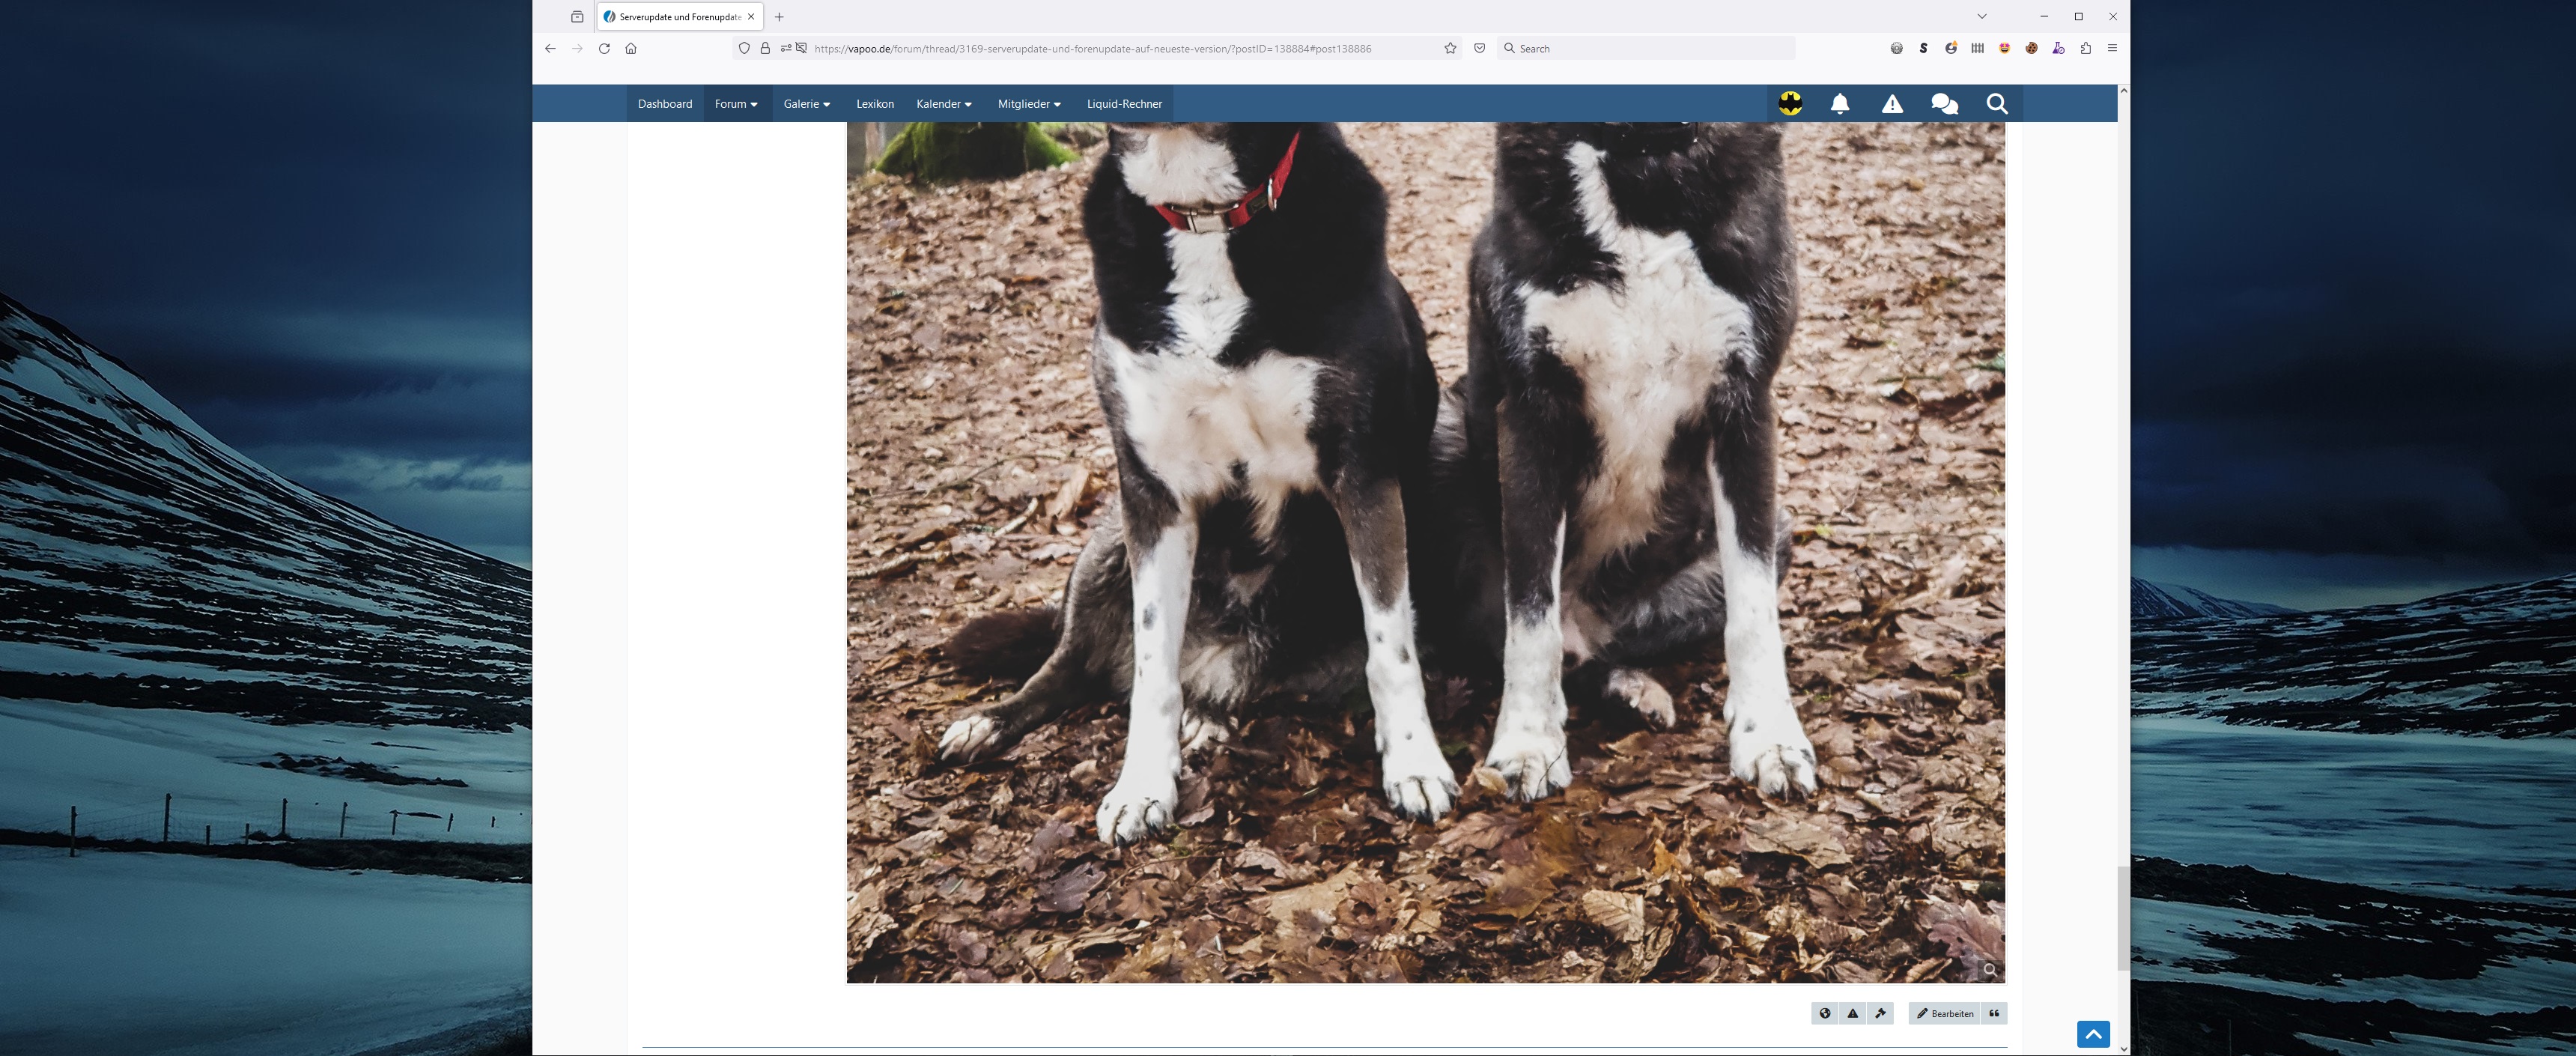
Task: Toggle tracking protection shield in address bar
Action: (x=744, y=48)
